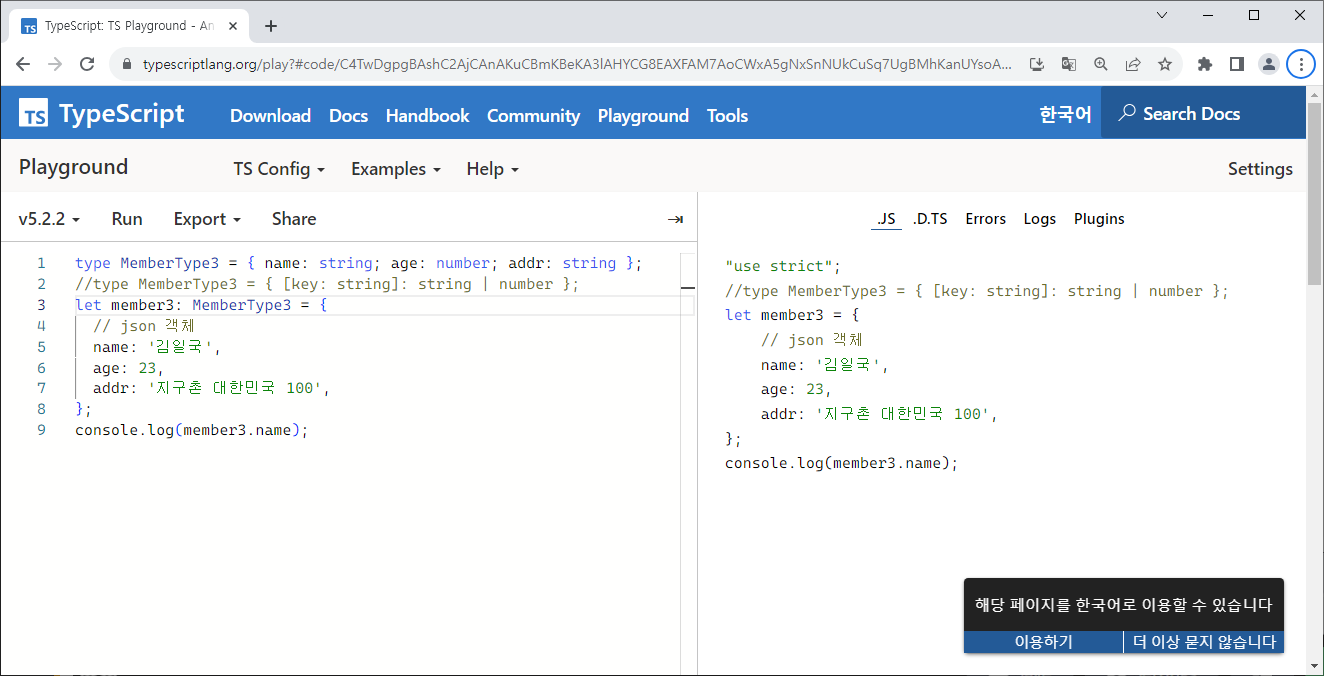Go back with browser back arrow
Image resolution: width=1324 pixels, height=676 pixels.
point(23,64)
